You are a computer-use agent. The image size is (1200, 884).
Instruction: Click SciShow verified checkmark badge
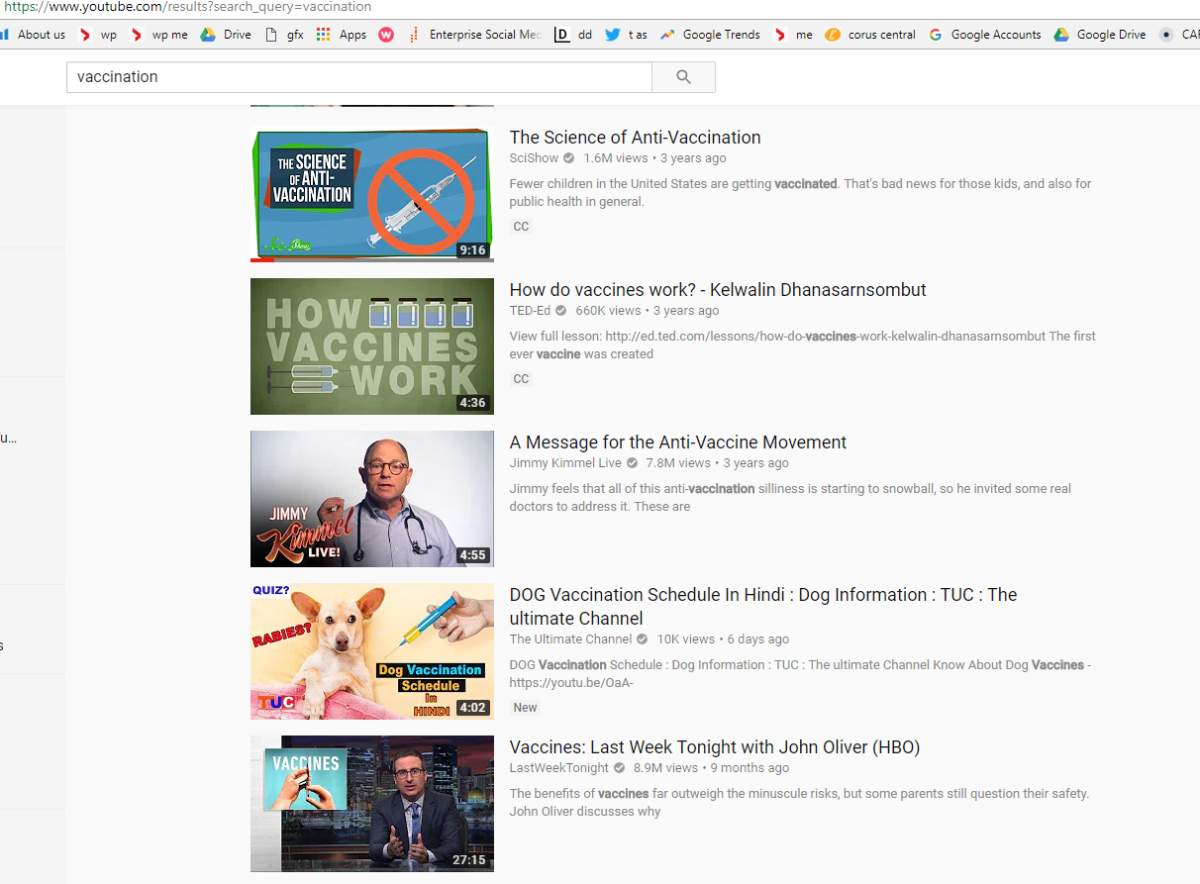coord(569,159)
